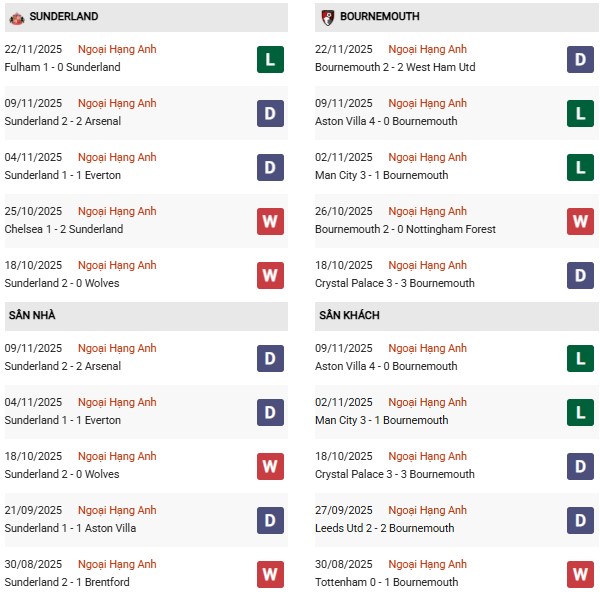The width and height of the screenshot is (600, 594).
Task: Open the BOURNEMOUTH team header
Action: tap(379, 17)
